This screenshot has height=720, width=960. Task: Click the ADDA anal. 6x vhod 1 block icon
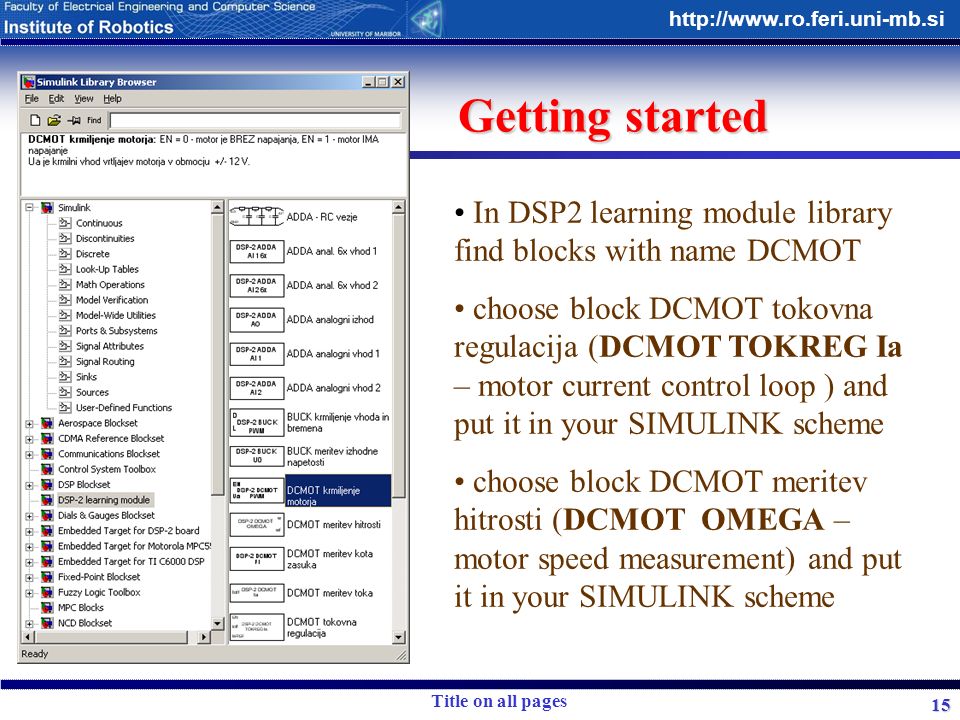(257, 251)
